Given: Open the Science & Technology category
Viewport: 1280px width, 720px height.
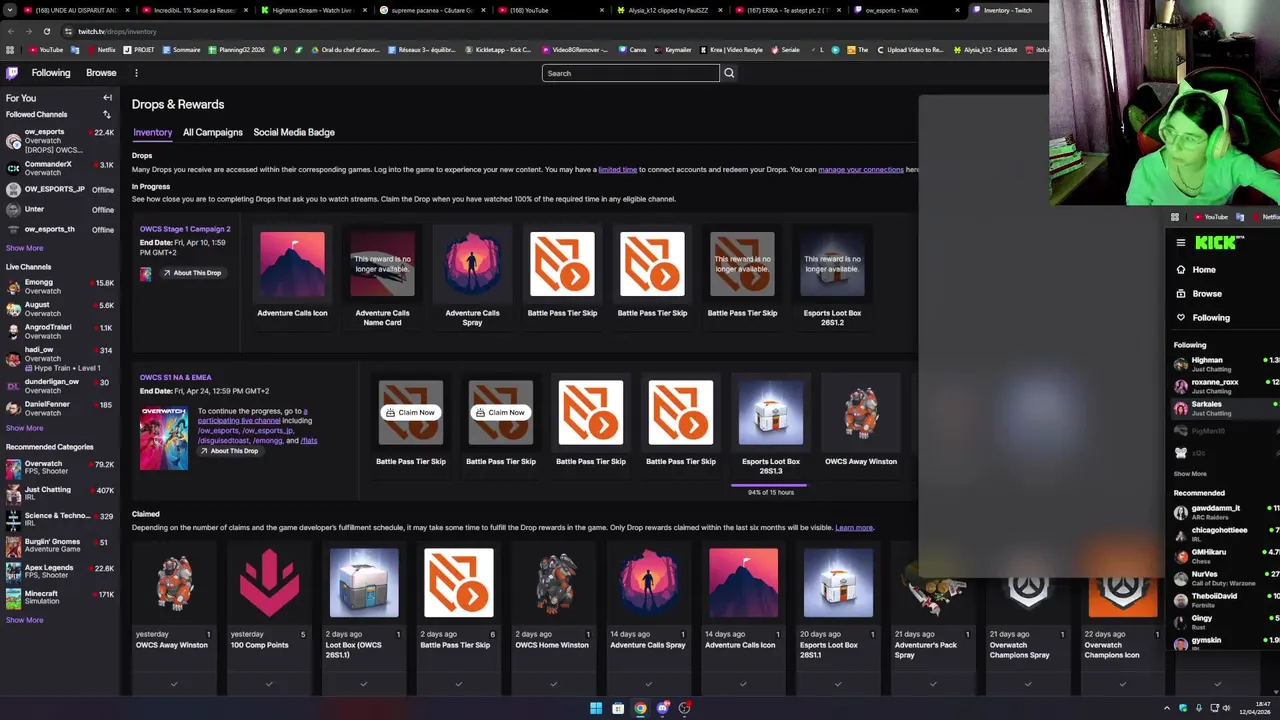Looking at the screenshot, I should coord(60,519).
